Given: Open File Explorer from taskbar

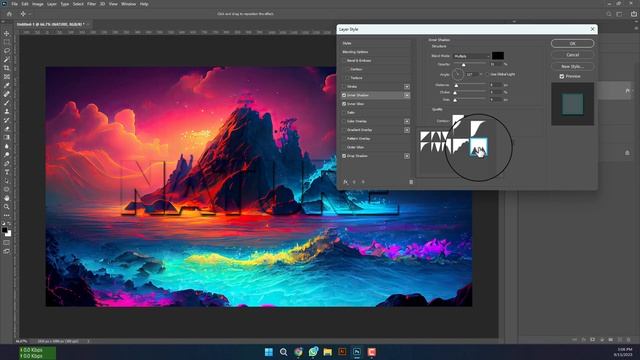Looking at the screenshot, I should coord(327,352).
